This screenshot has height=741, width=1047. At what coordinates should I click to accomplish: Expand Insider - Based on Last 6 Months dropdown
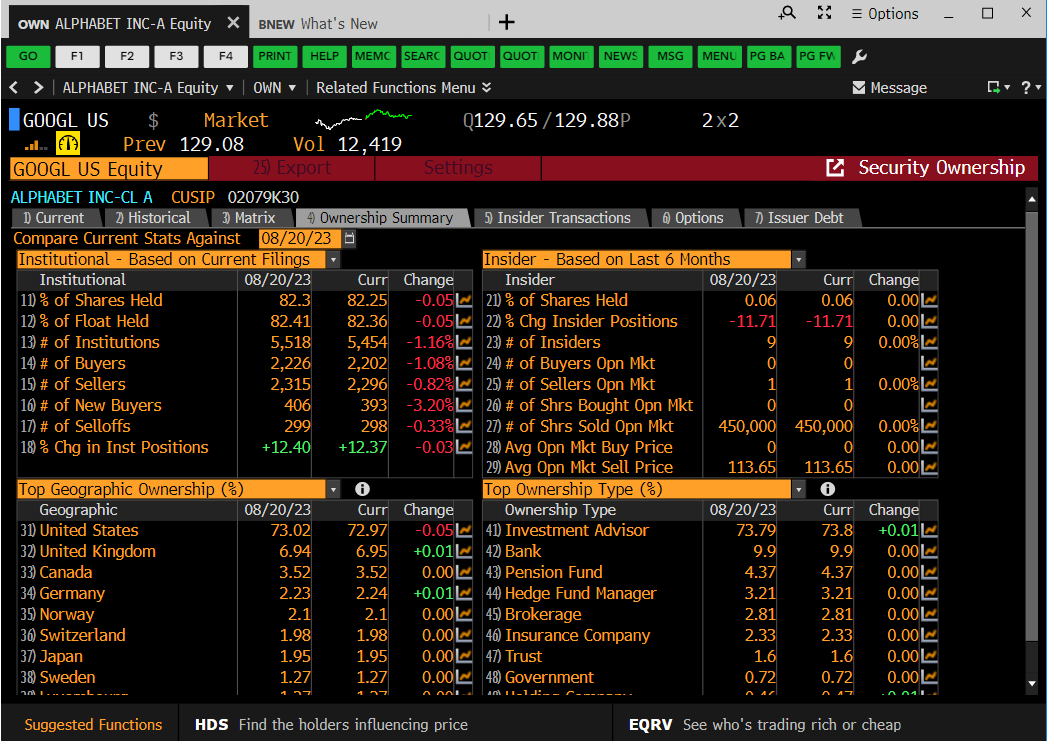coord(798,260)
